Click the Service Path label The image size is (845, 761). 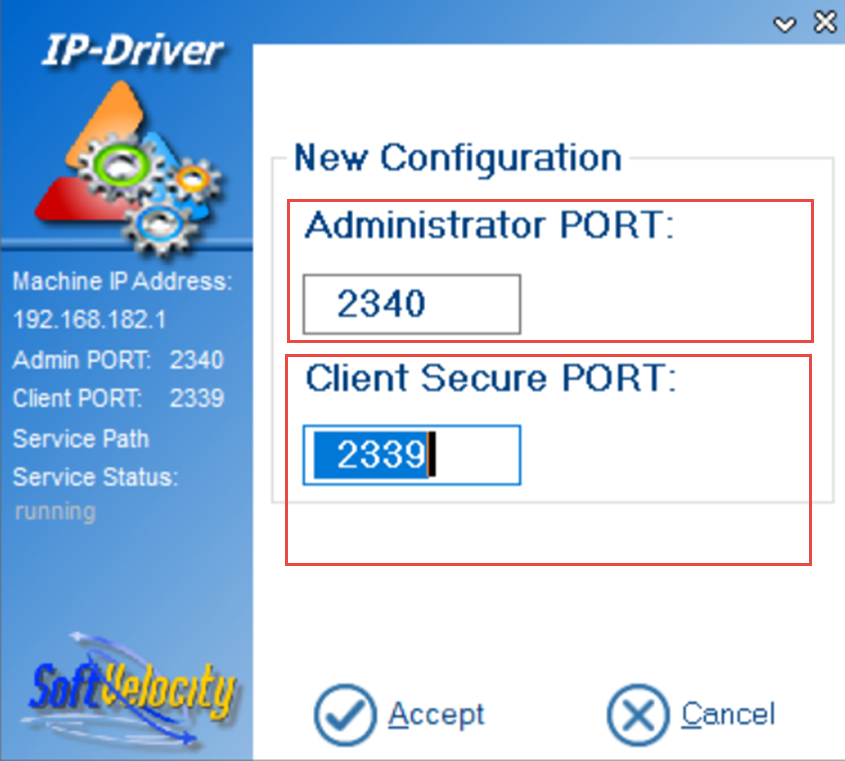(81, 439)
